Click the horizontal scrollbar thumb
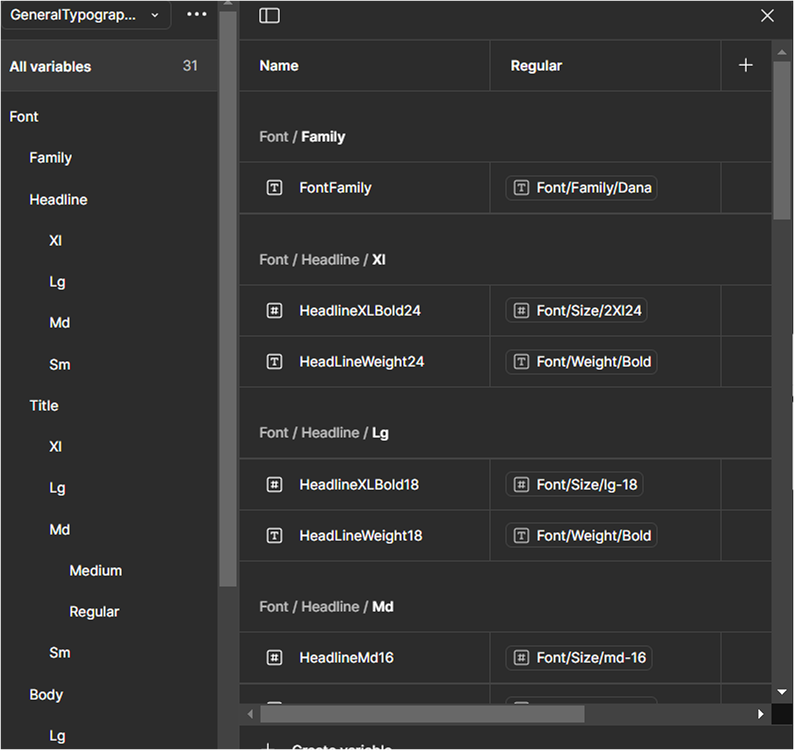The image size is (794, 750). coord(422,714)
